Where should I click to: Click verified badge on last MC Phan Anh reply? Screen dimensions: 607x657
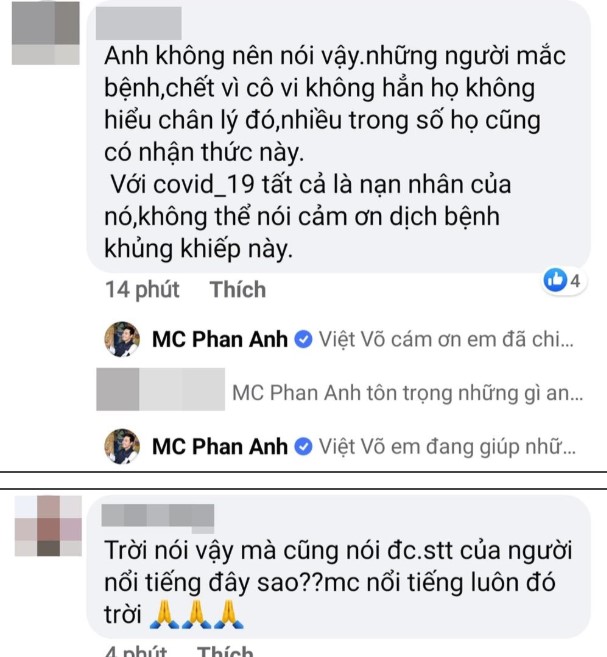(303, 447)
